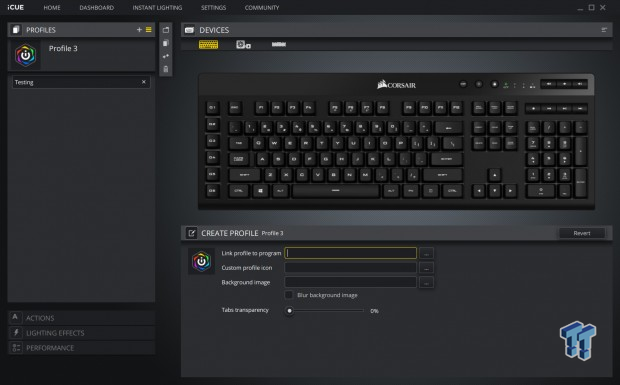This screenshot has height=385, width=620.
Task: Browse for program to link profile
Action: tap(426, 253)
